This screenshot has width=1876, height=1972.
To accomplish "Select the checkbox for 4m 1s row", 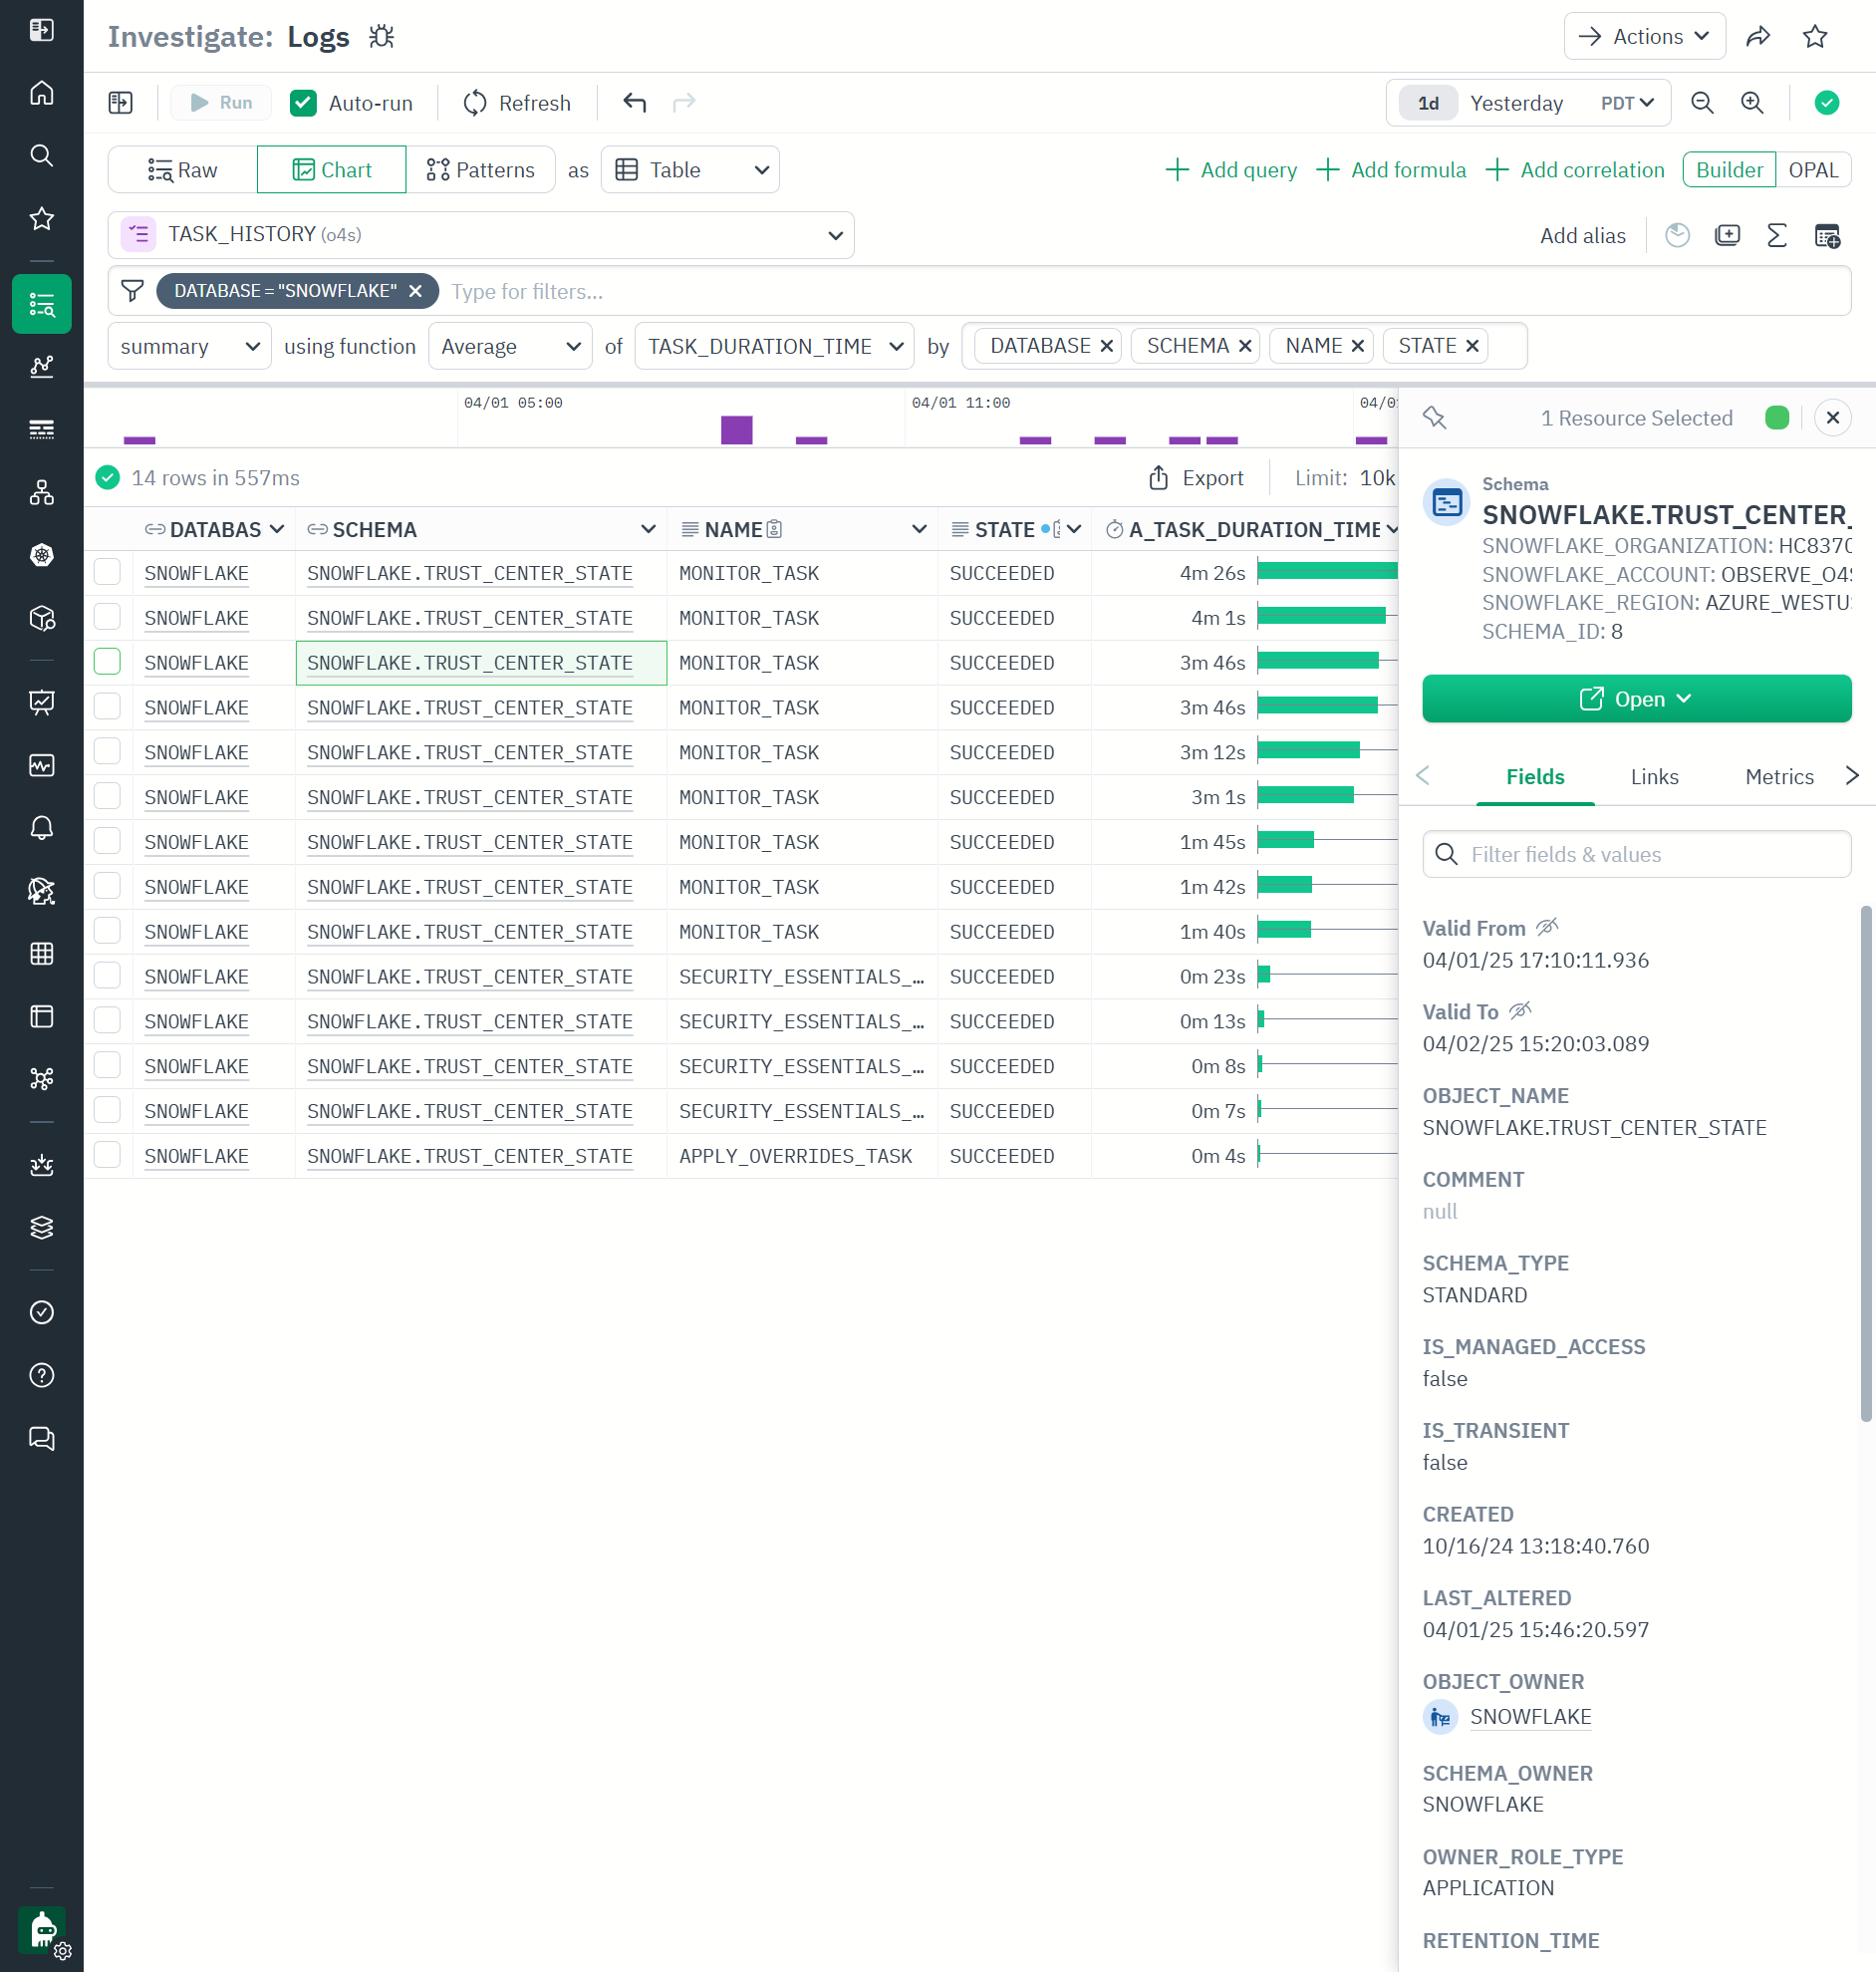I will [107, 617].
